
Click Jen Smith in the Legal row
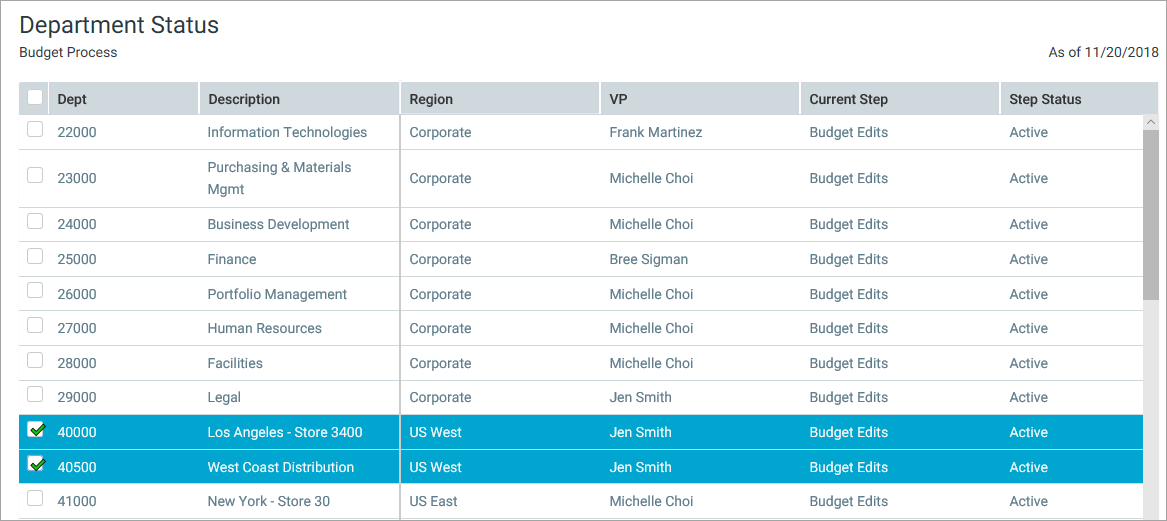[x=640, y=397]
